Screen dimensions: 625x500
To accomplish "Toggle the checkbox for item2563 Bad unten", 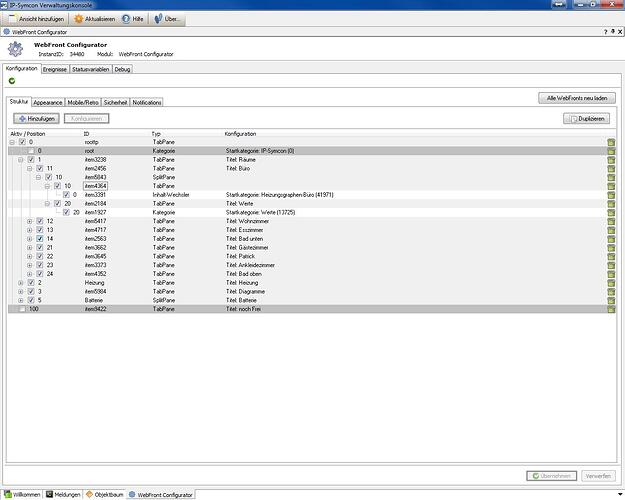I will 40,238.
